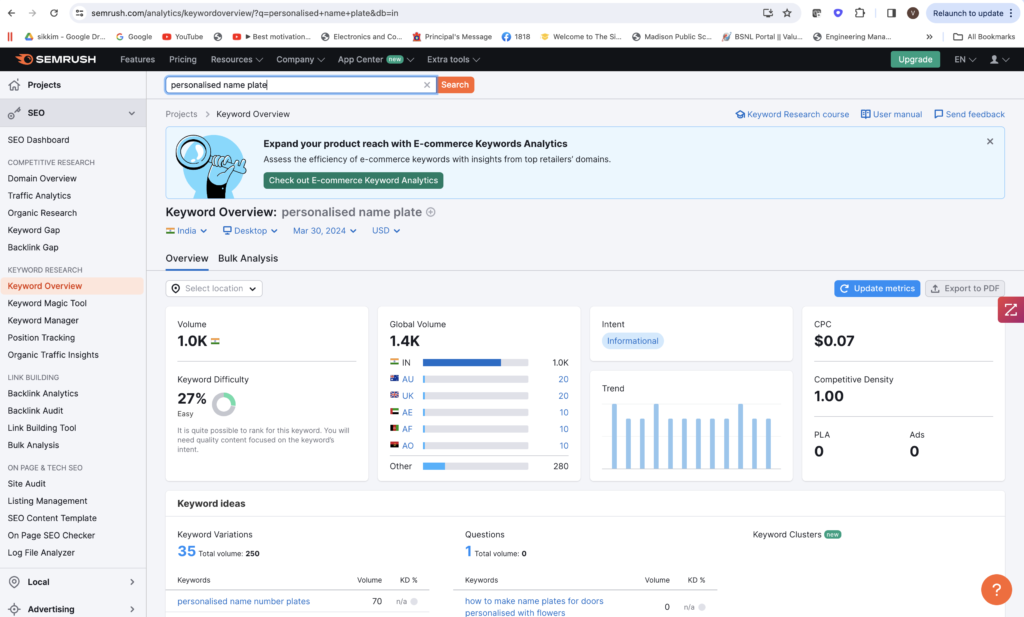Open the Extra tools menu

[x=453, y=59]
